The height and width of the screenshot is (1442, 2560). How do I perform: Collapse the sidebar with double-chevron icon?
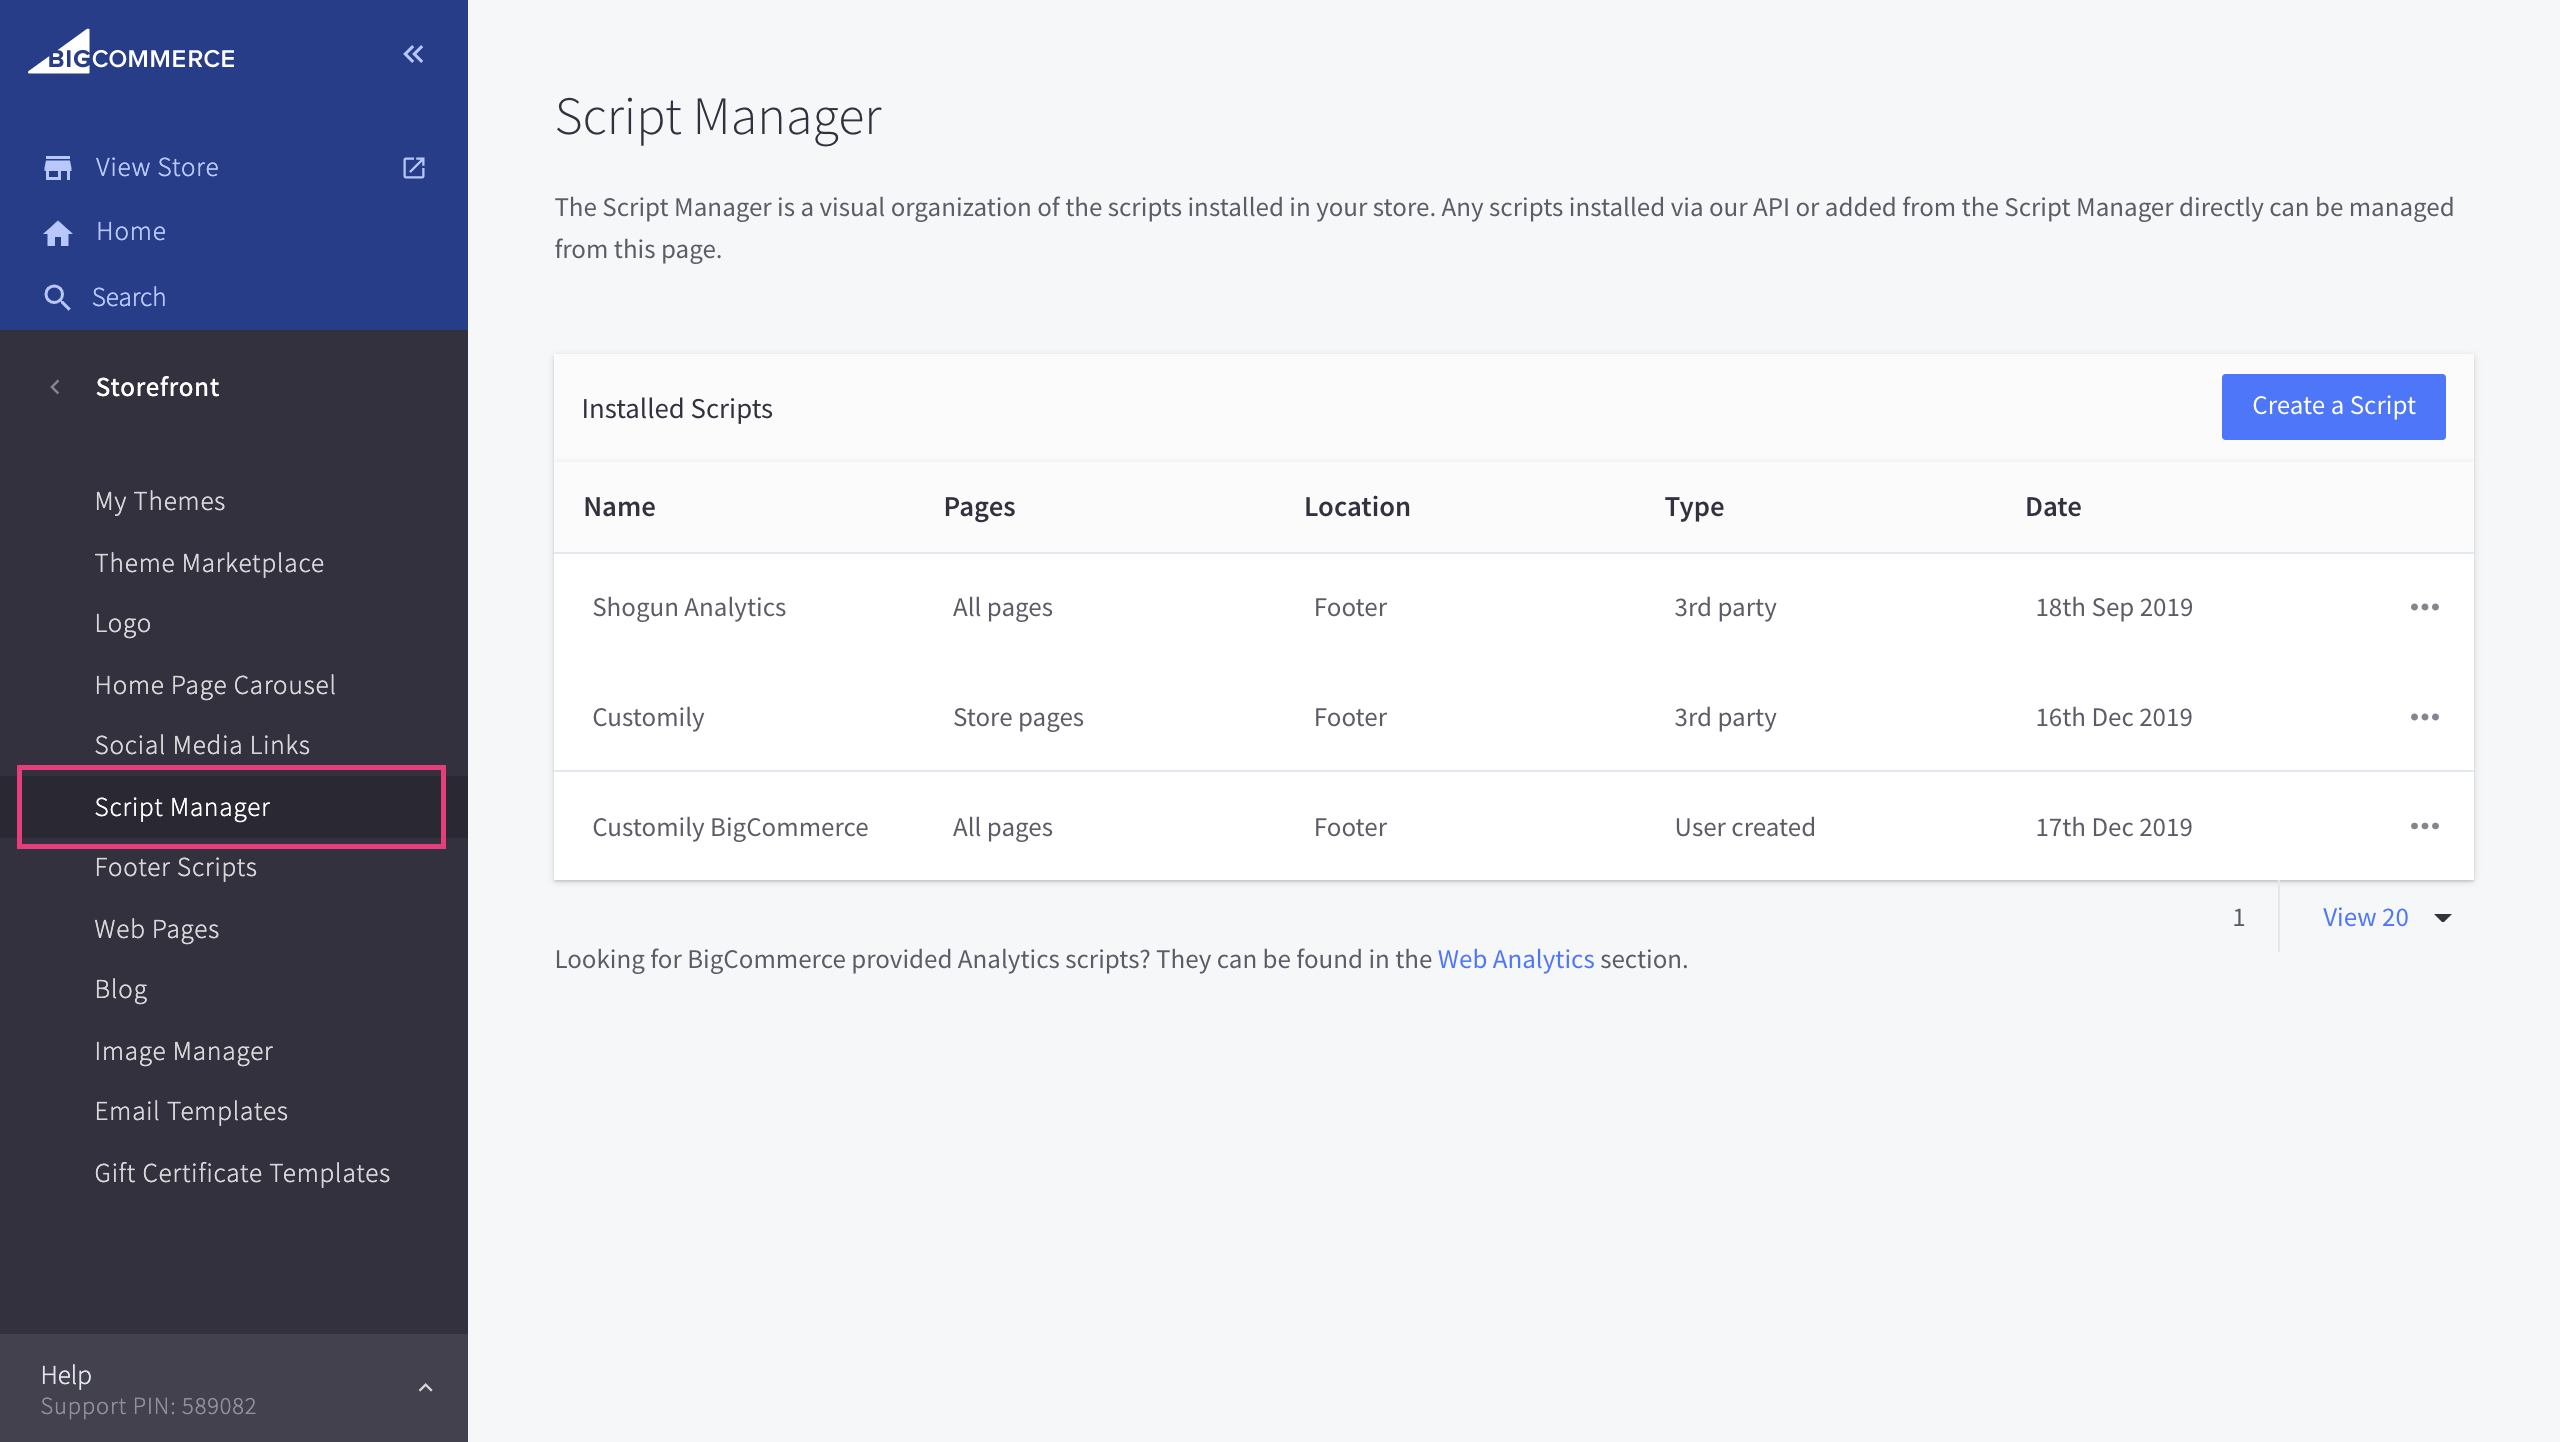(413, 54)
